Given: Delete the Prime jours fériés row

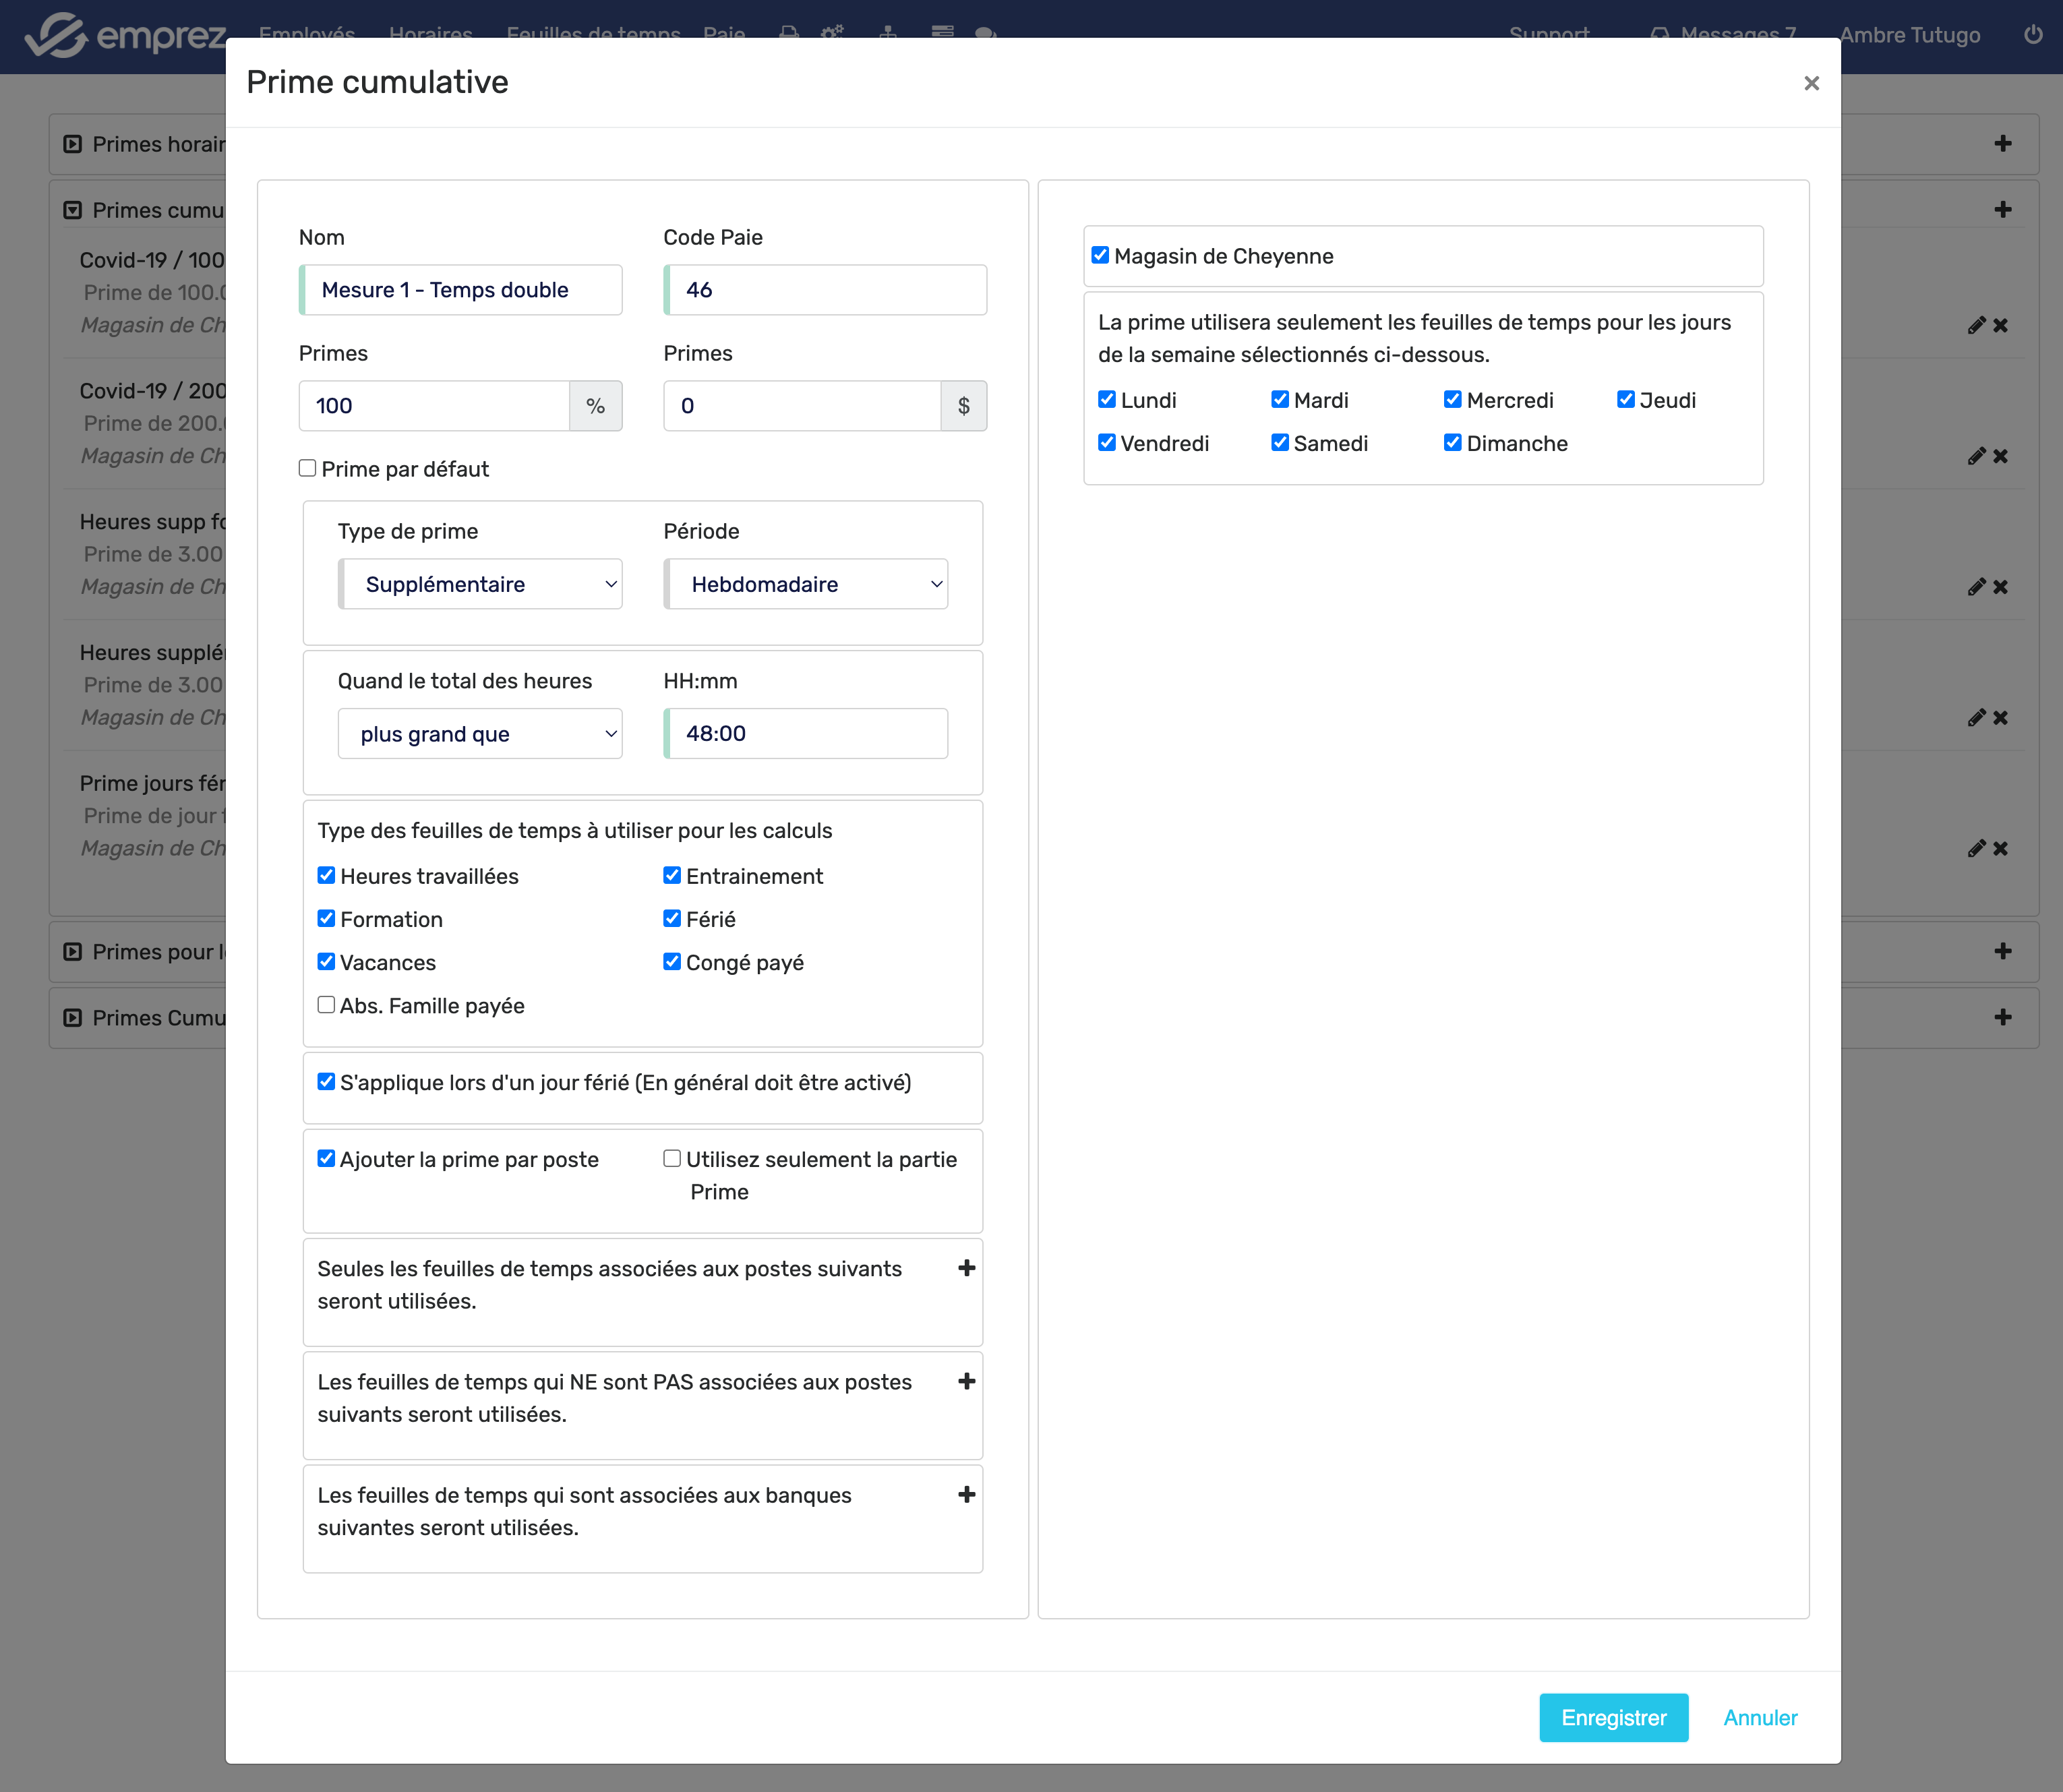Looking at the screenshot, I should click(x=2000, y=848).
